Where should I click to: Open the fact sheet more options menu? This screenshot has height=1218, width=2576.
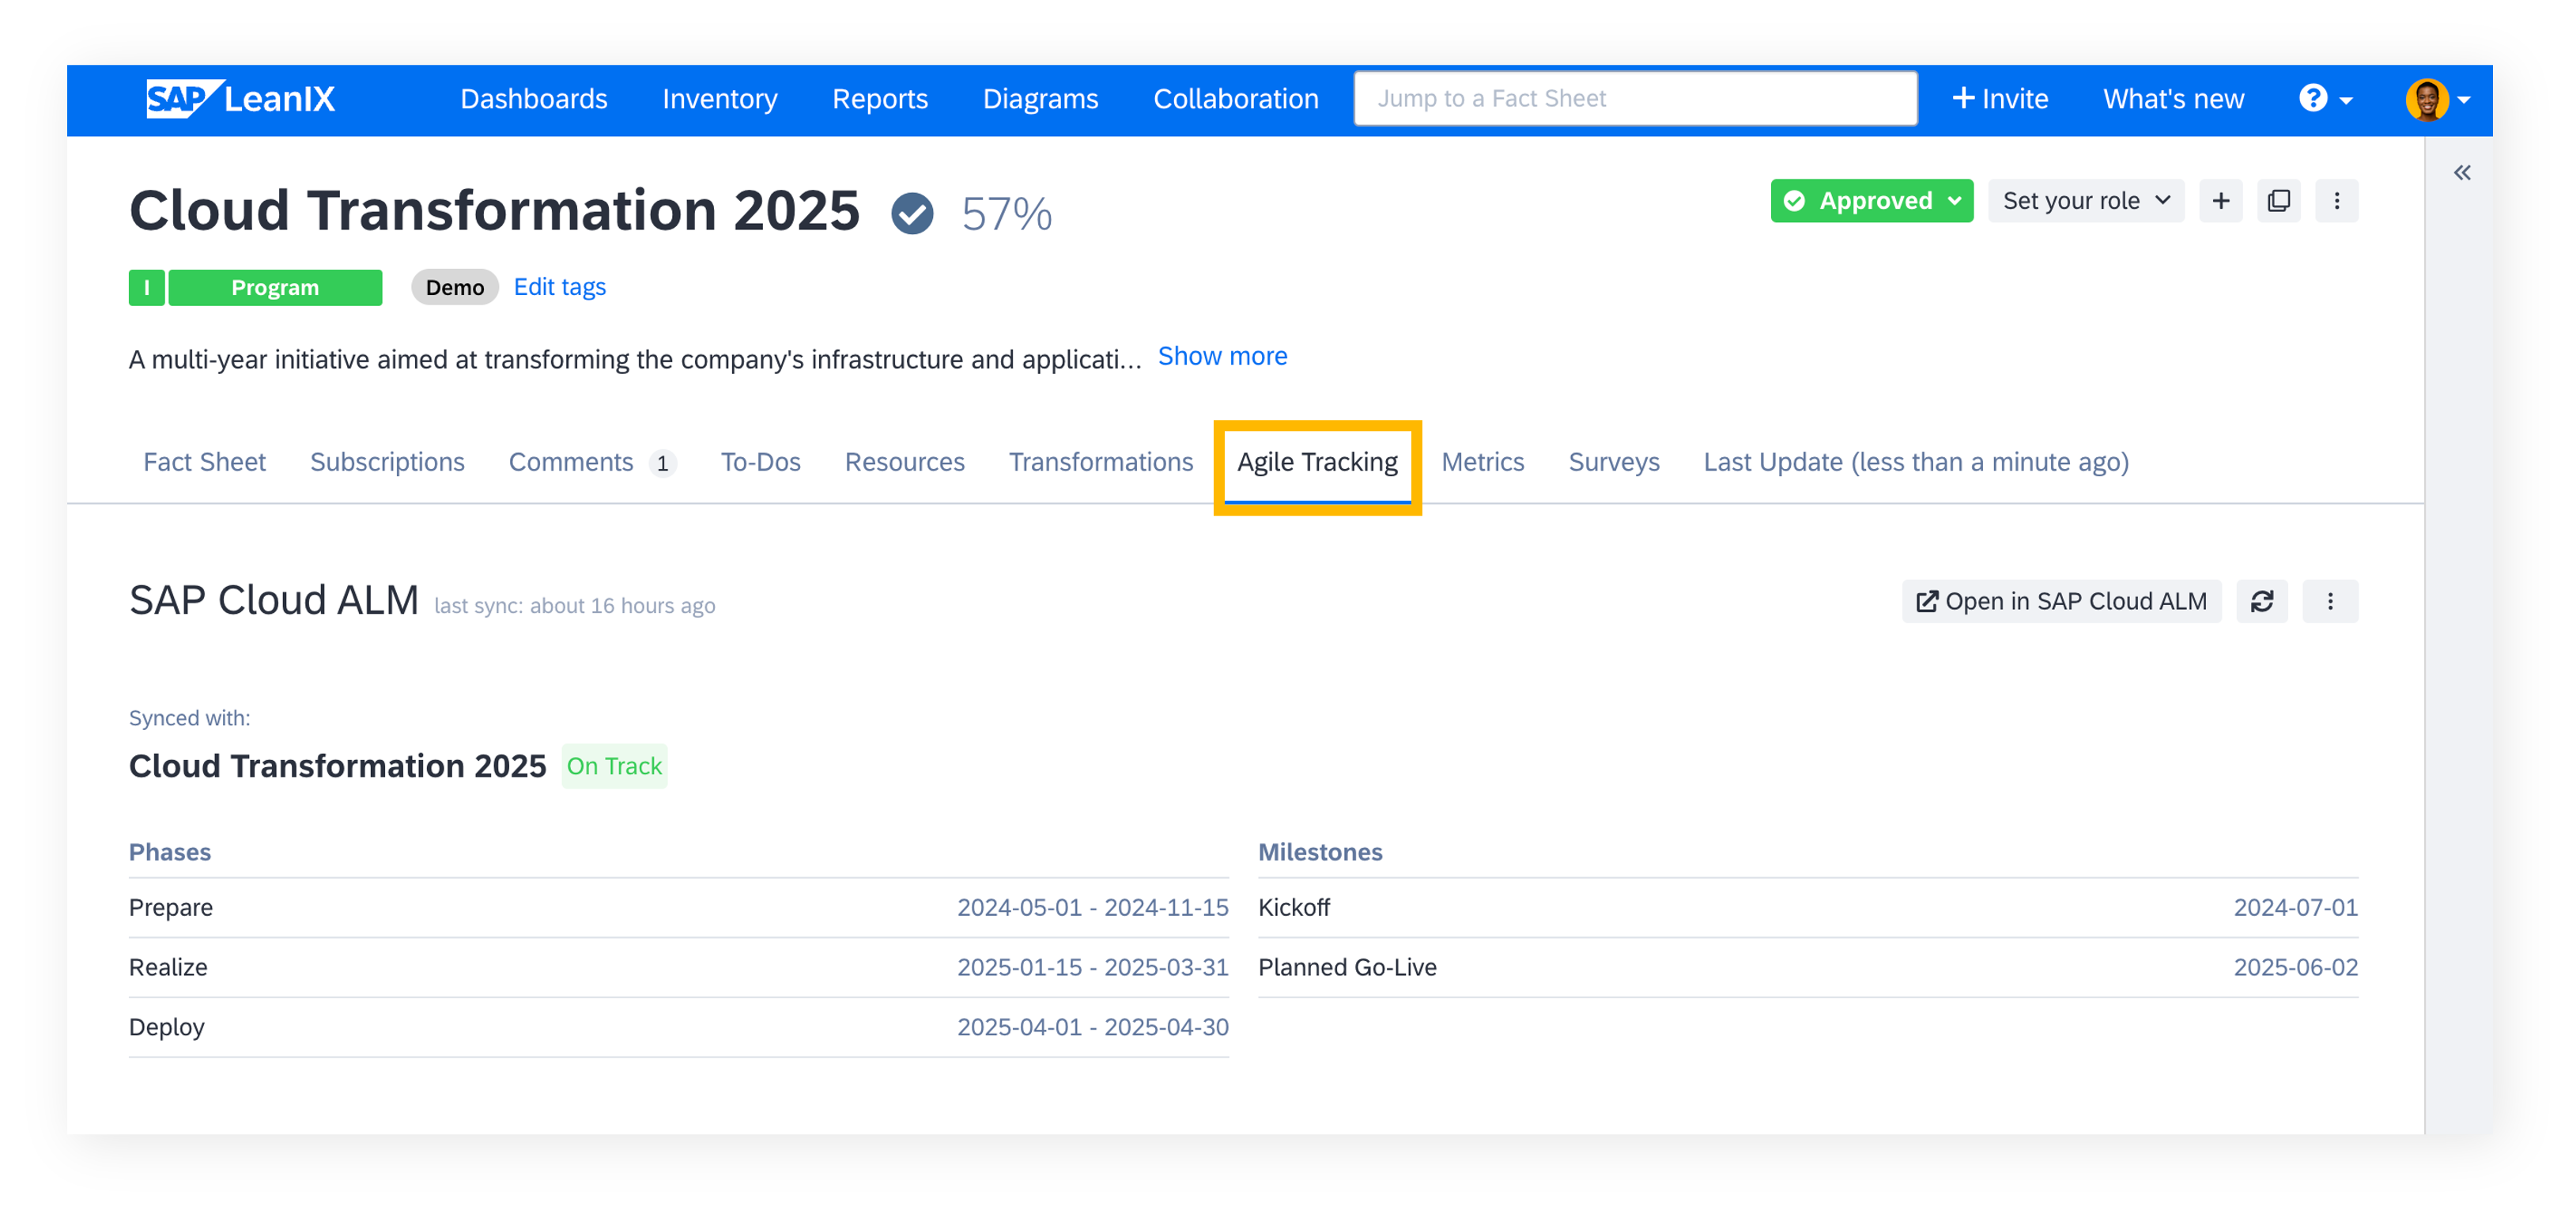[2336, 201]
